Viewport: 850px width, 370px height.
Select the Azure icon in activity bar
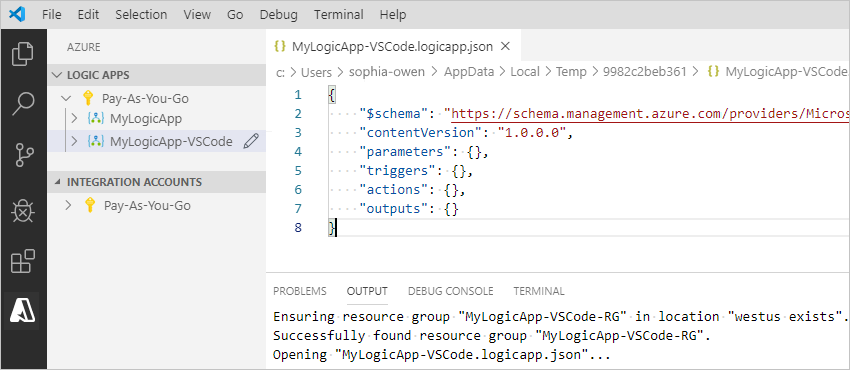pos(23,310)
